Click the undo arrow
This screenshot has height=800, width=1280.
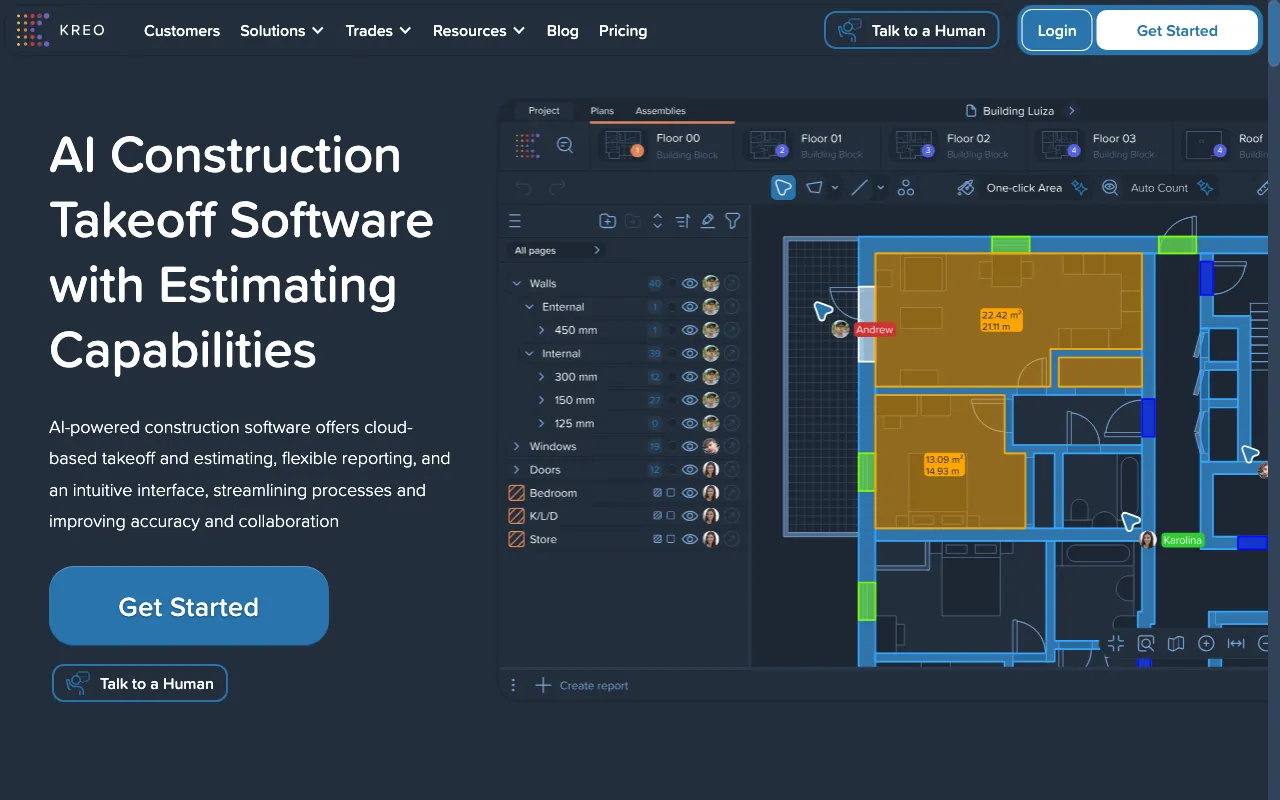pos(524,188)
